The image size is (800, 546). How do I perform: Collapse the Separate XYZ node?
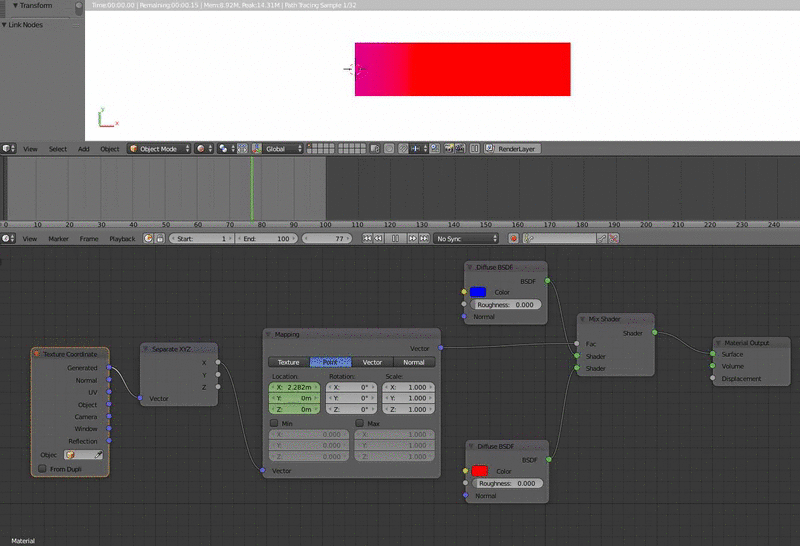pos(145,349)
